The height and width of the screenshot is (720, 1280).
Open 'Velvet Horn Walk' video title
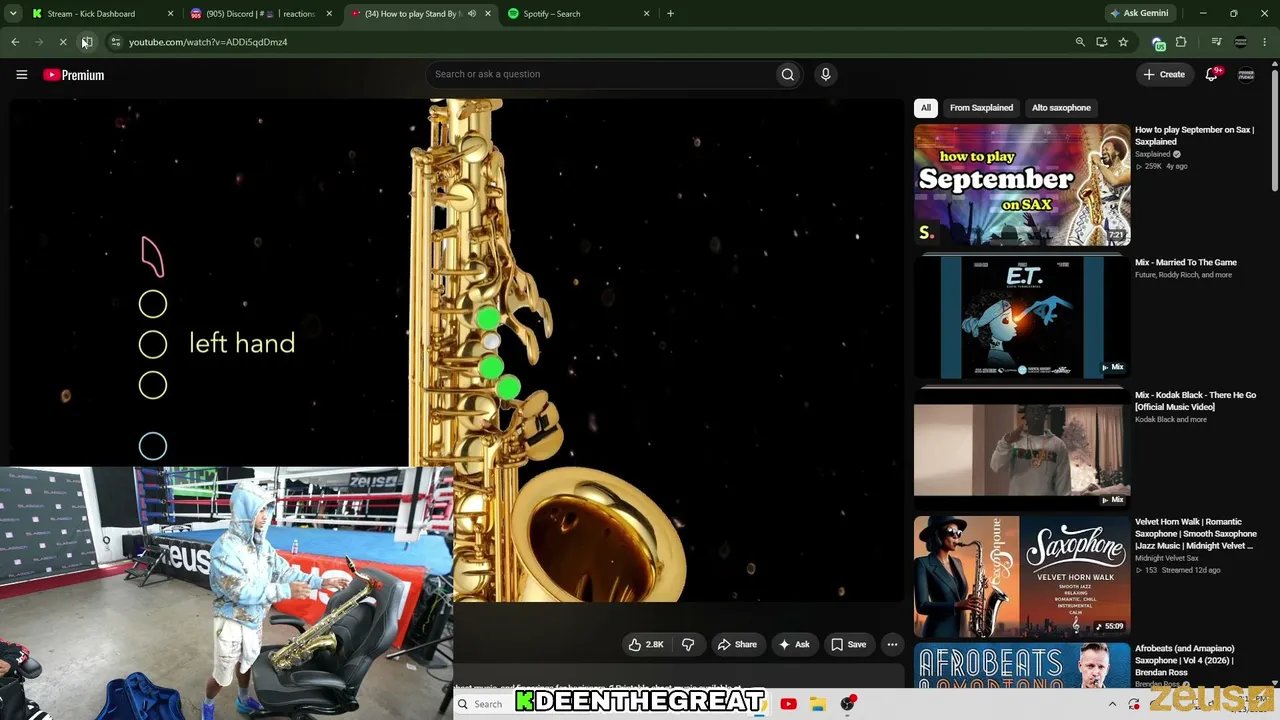tap(1196, 534)
